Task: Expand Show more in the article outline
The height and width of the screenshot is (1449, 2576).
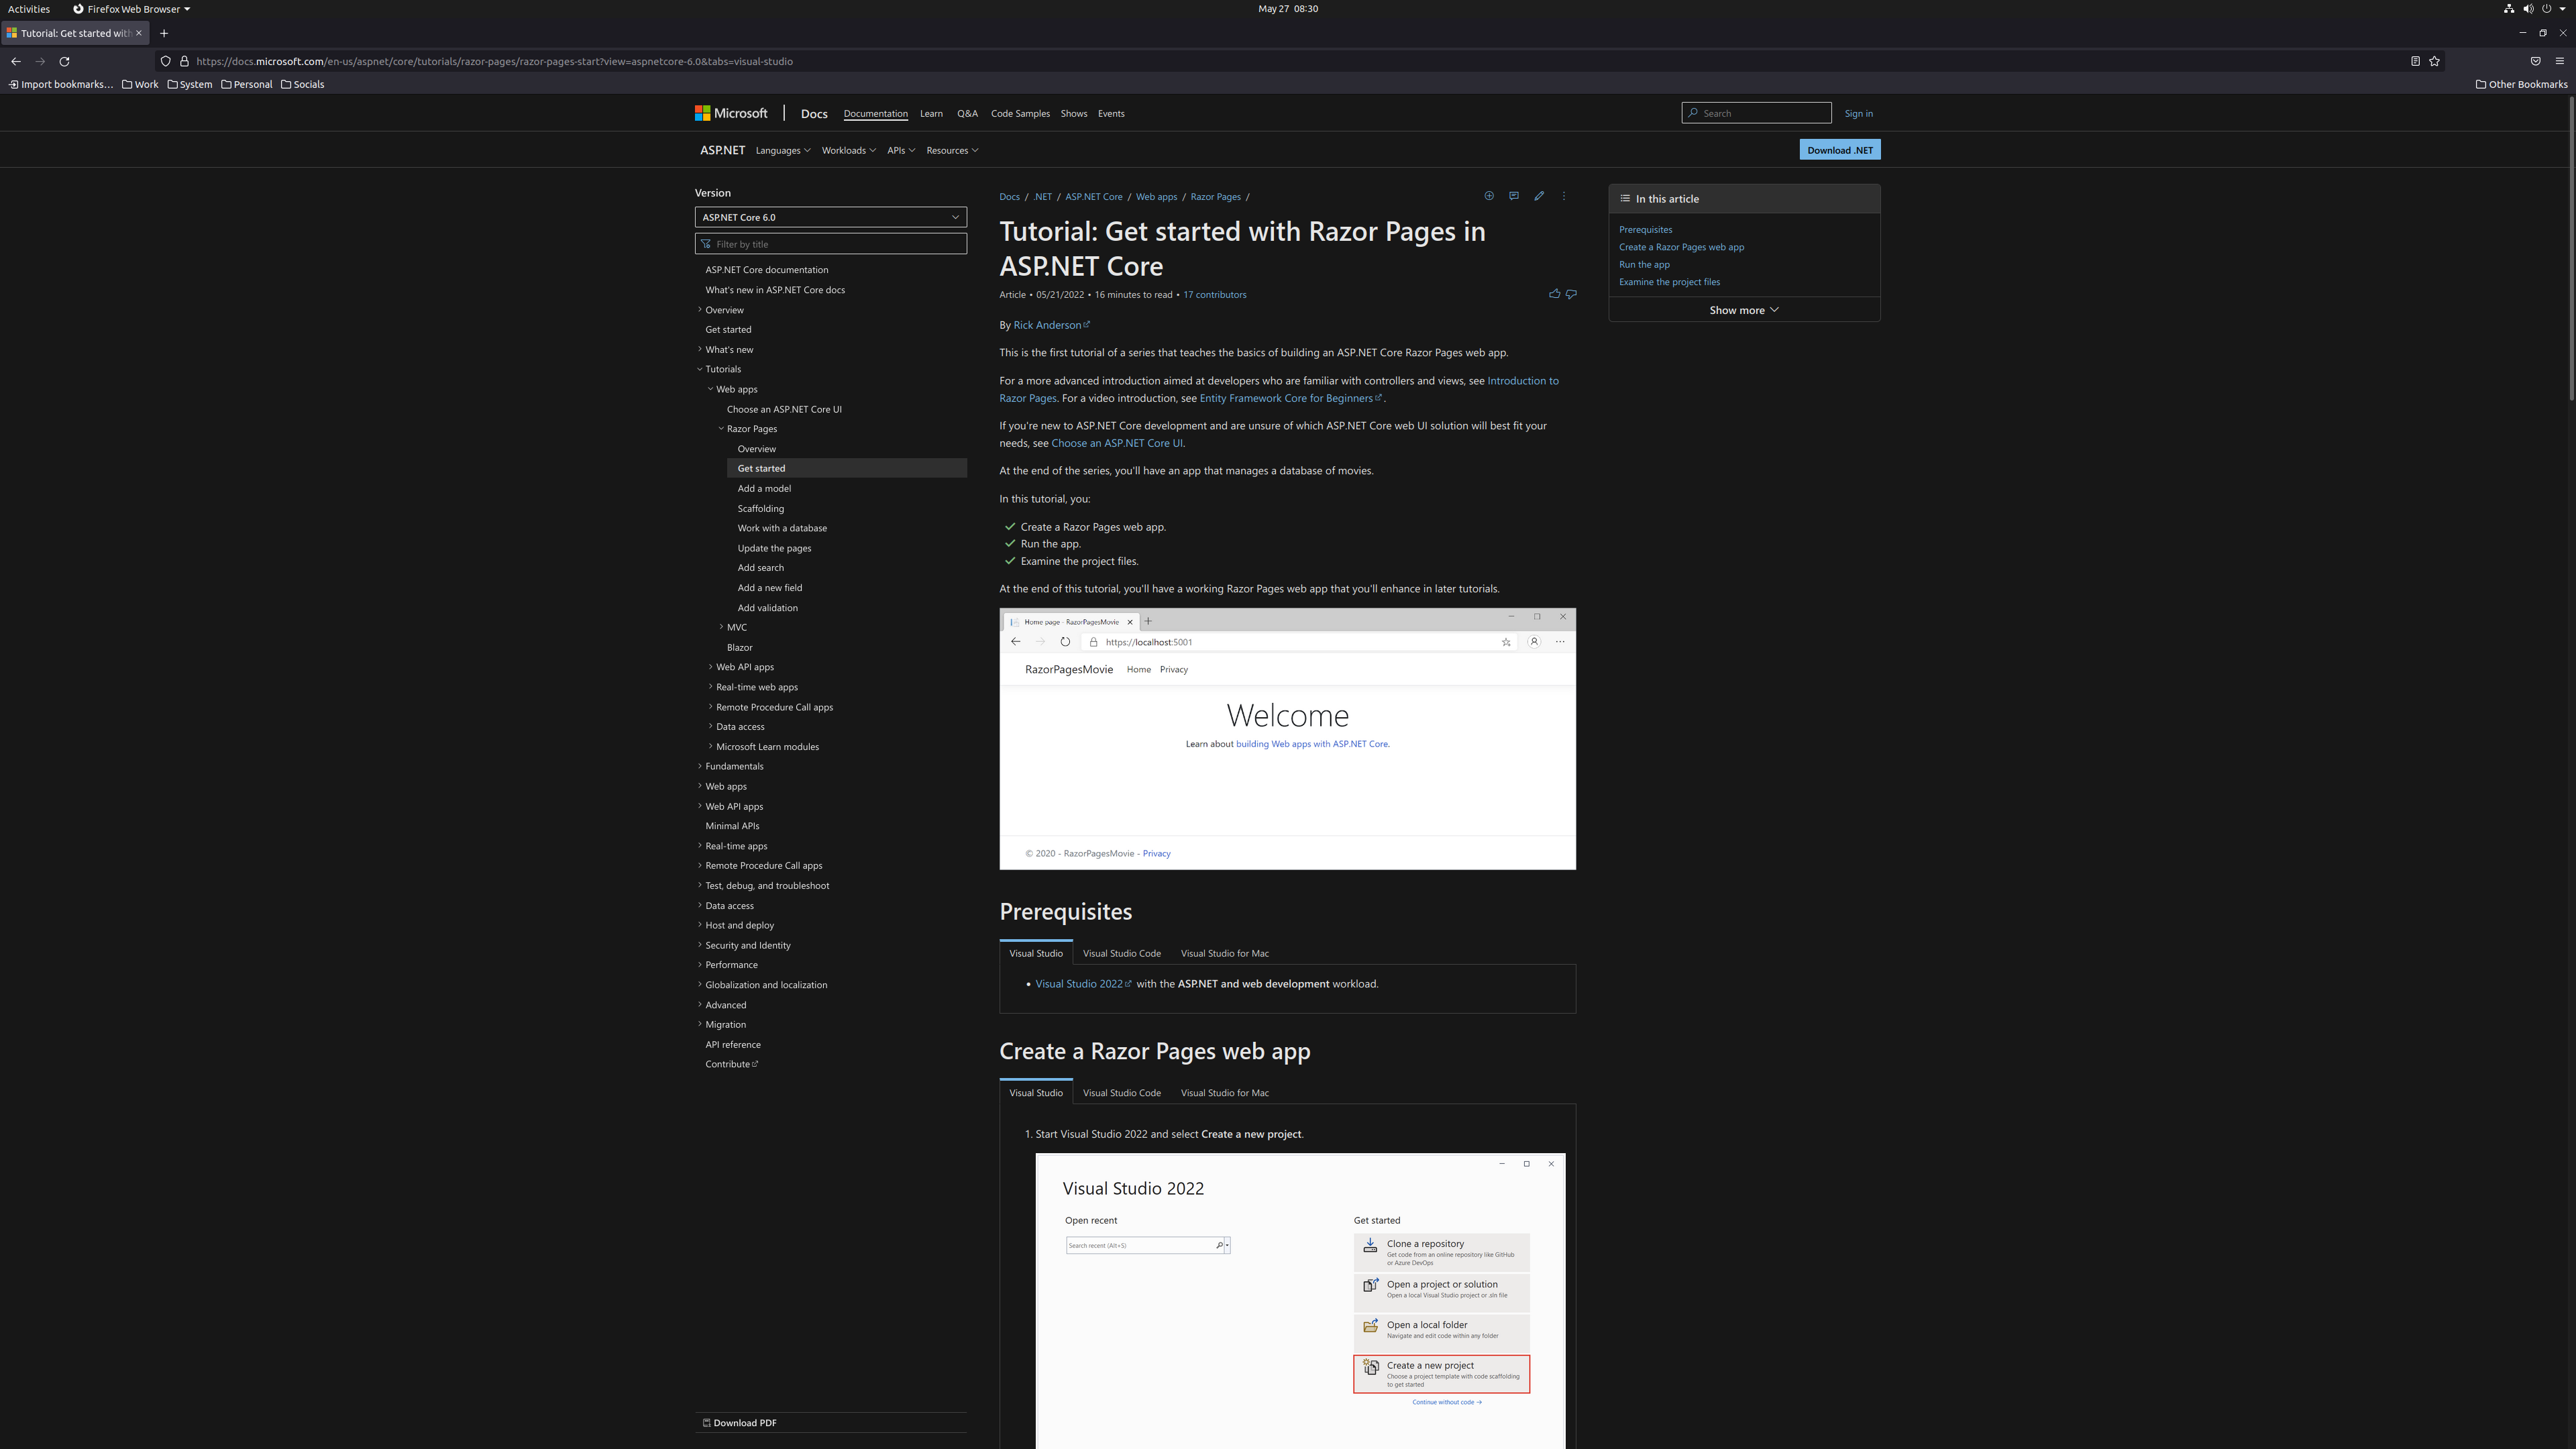Action: pyautogui.click(x=1744, y=310)
